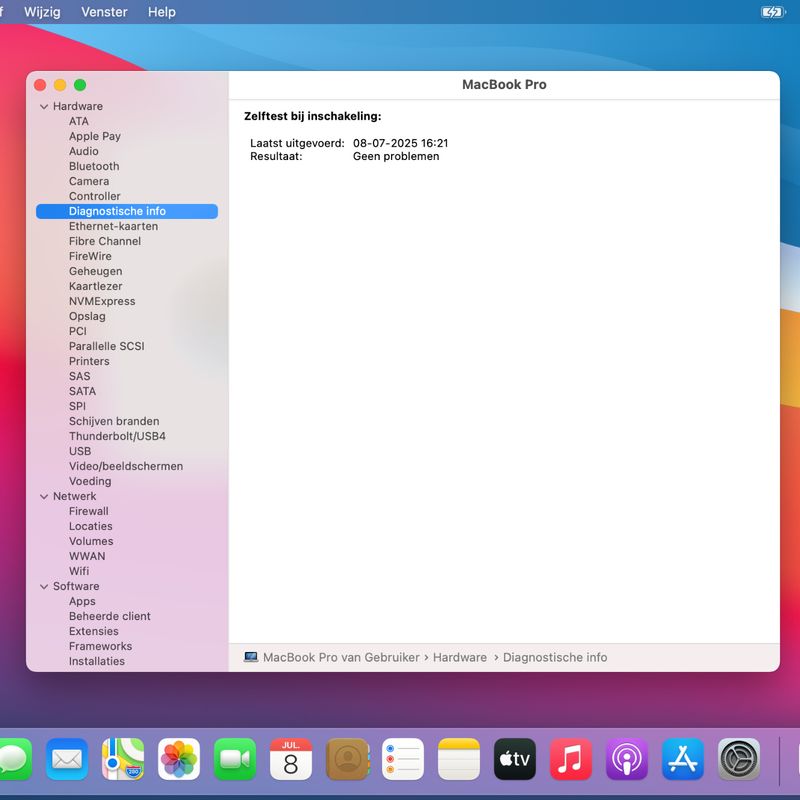Select ATA in the sidebar
Viewport: 800px width, 800px height.
coord(79,121)
